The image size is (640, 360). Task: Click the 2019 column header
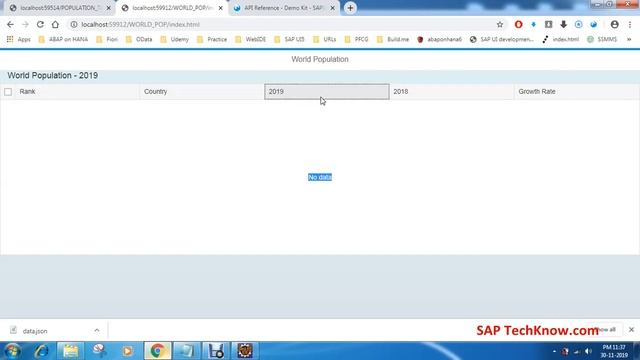point(327,91)
